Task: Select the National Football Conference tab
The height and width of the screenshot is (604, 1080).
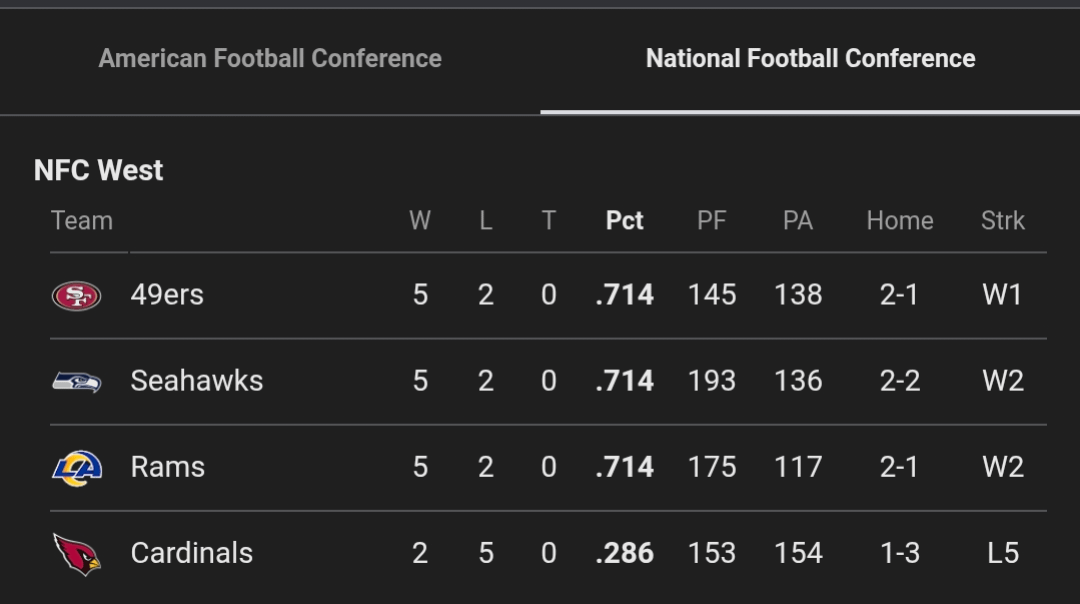Action: [812, 58]
